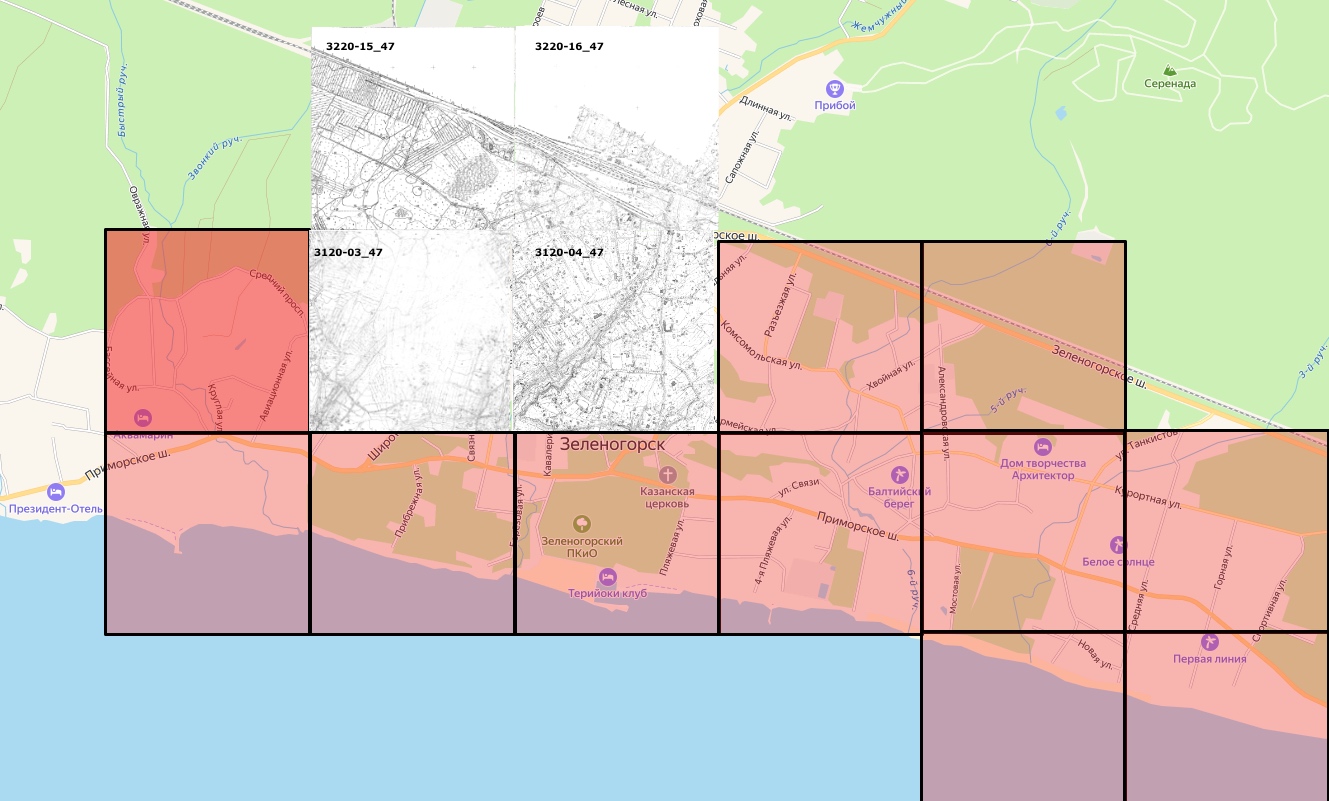This screenshot has width=1329, height=801.
Task: Click the Зеленогорск town label
Action: [x=613, y=442]
